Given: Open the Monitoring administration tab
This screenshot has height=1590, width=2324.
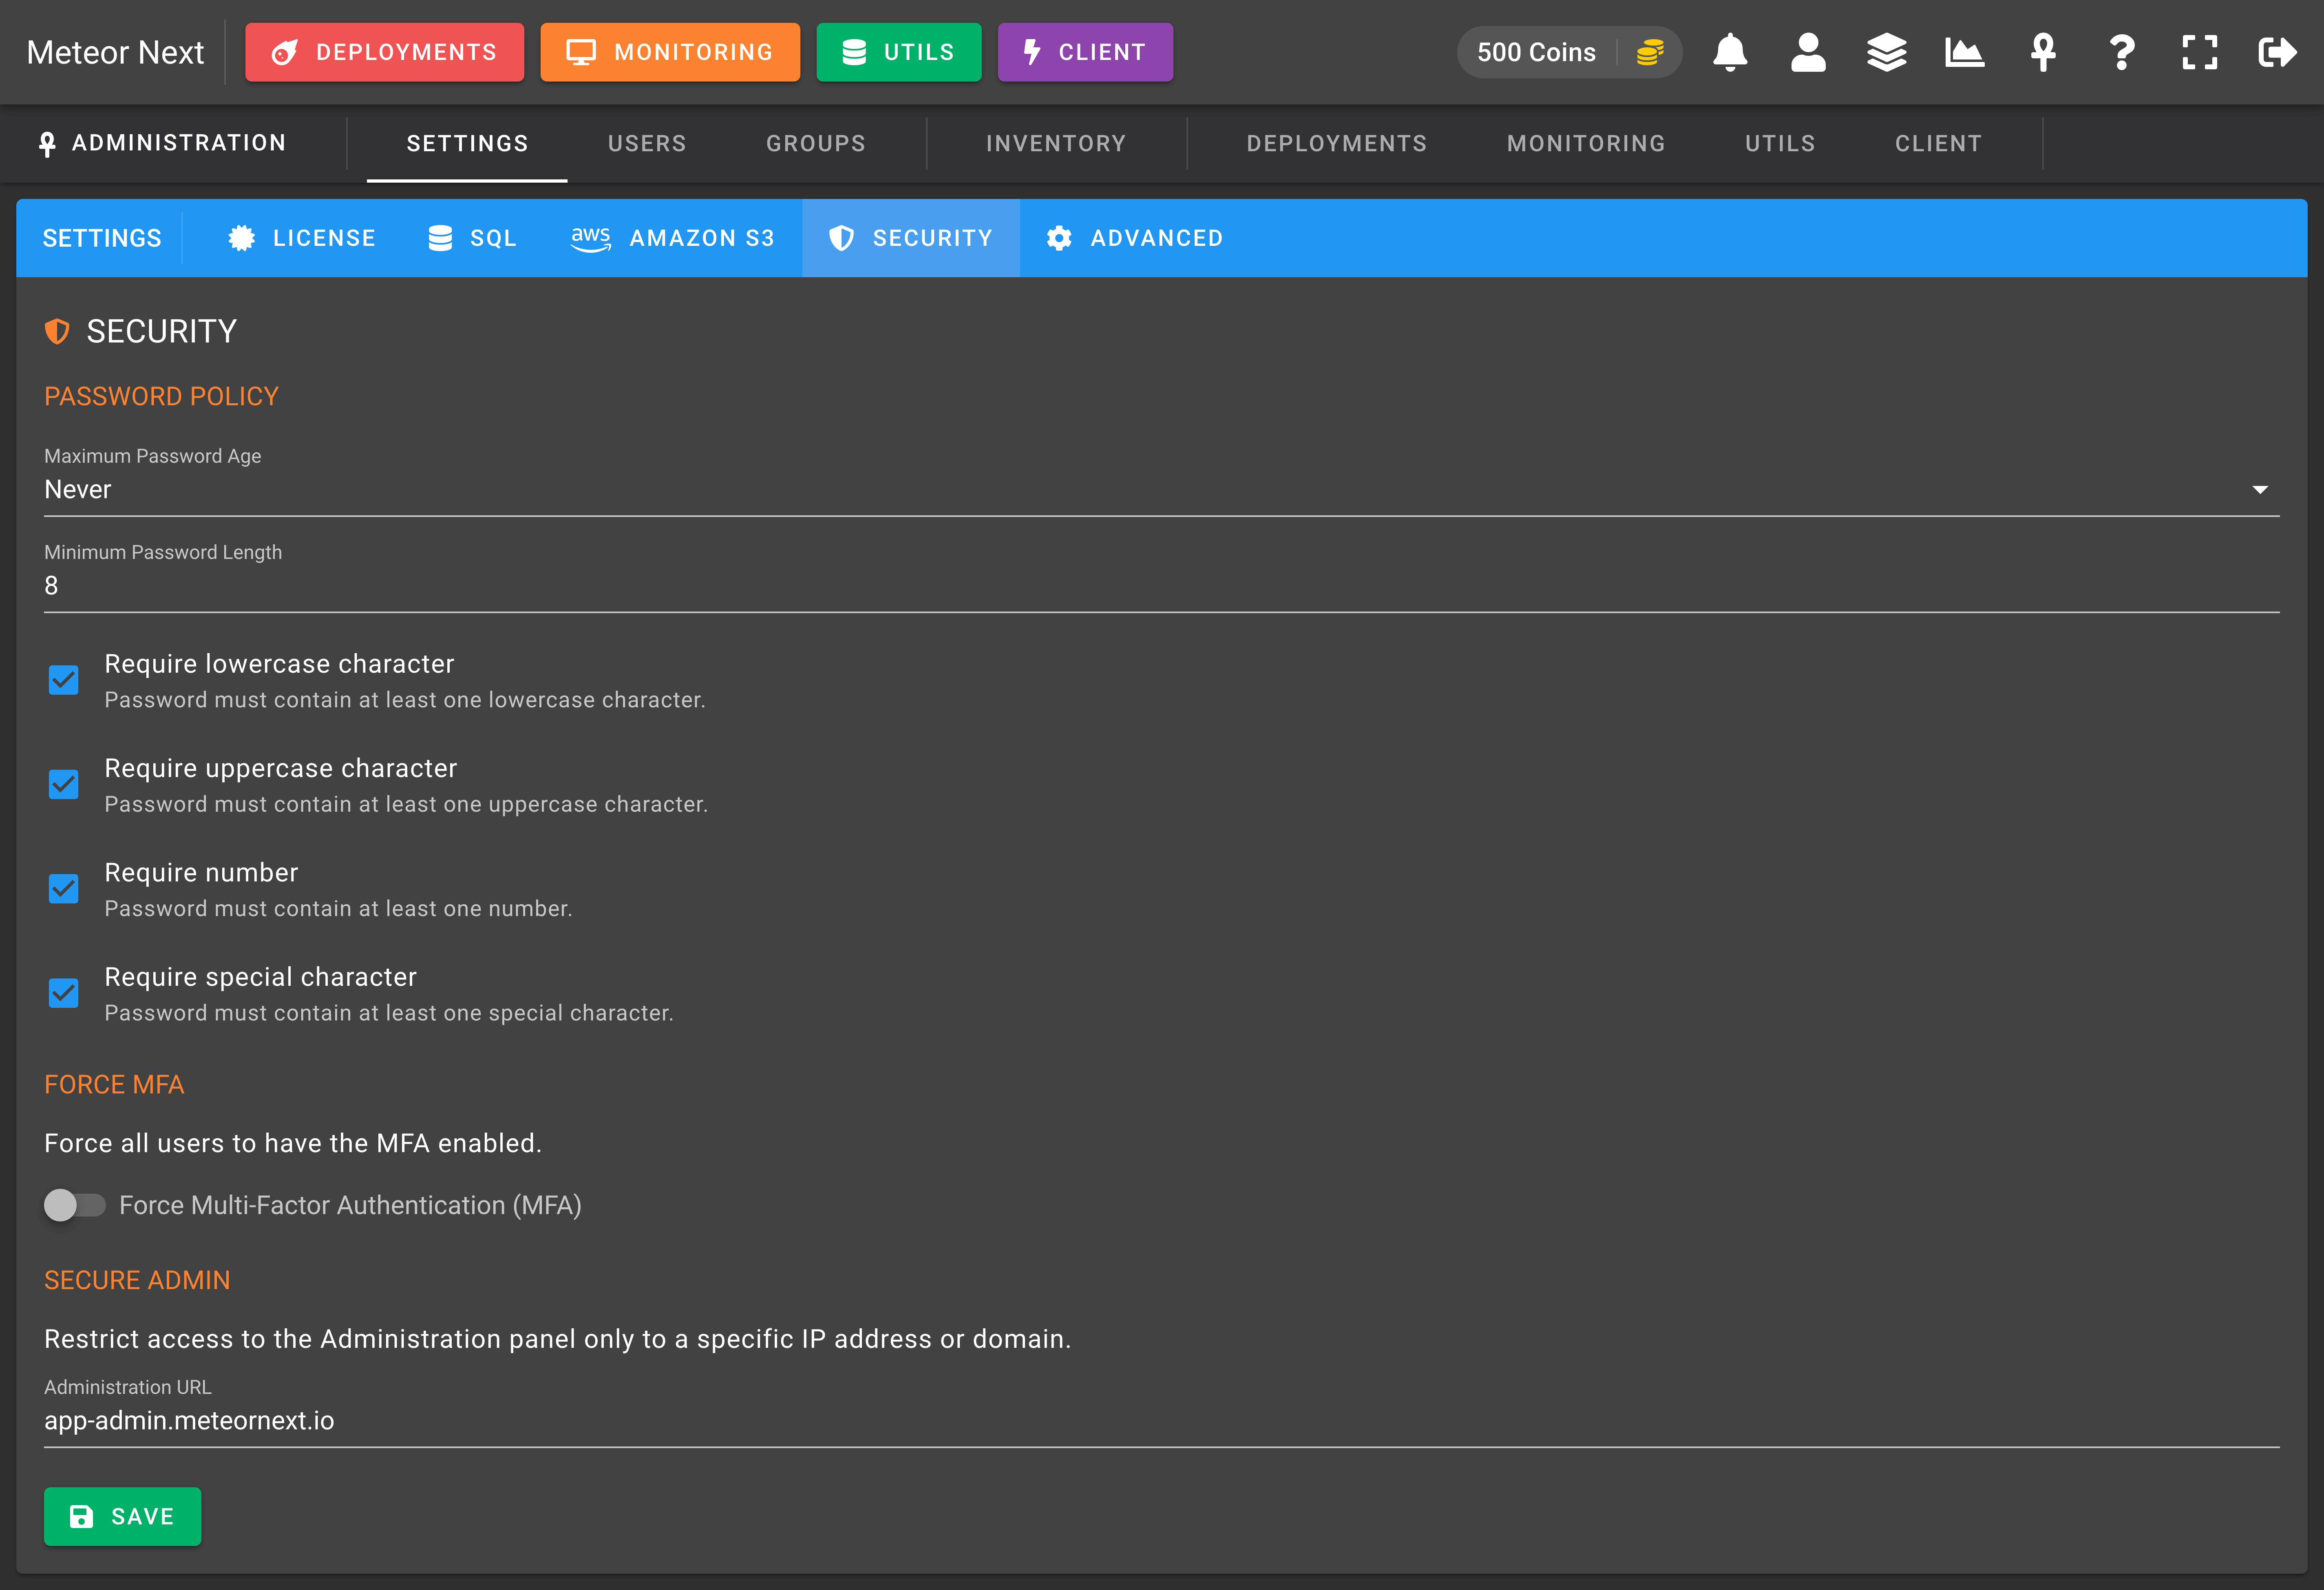Looking at the screenshot, I should pos(1586,143).
